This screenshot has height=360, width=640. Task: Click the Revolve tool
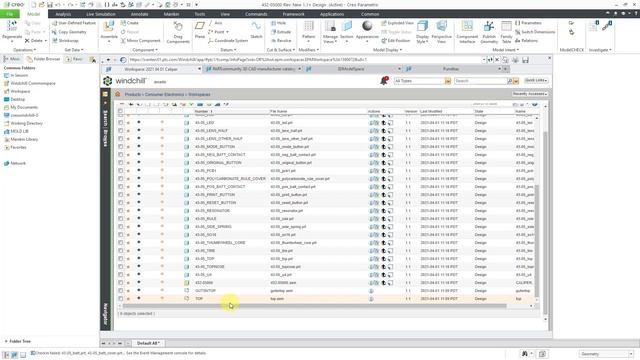281,41
